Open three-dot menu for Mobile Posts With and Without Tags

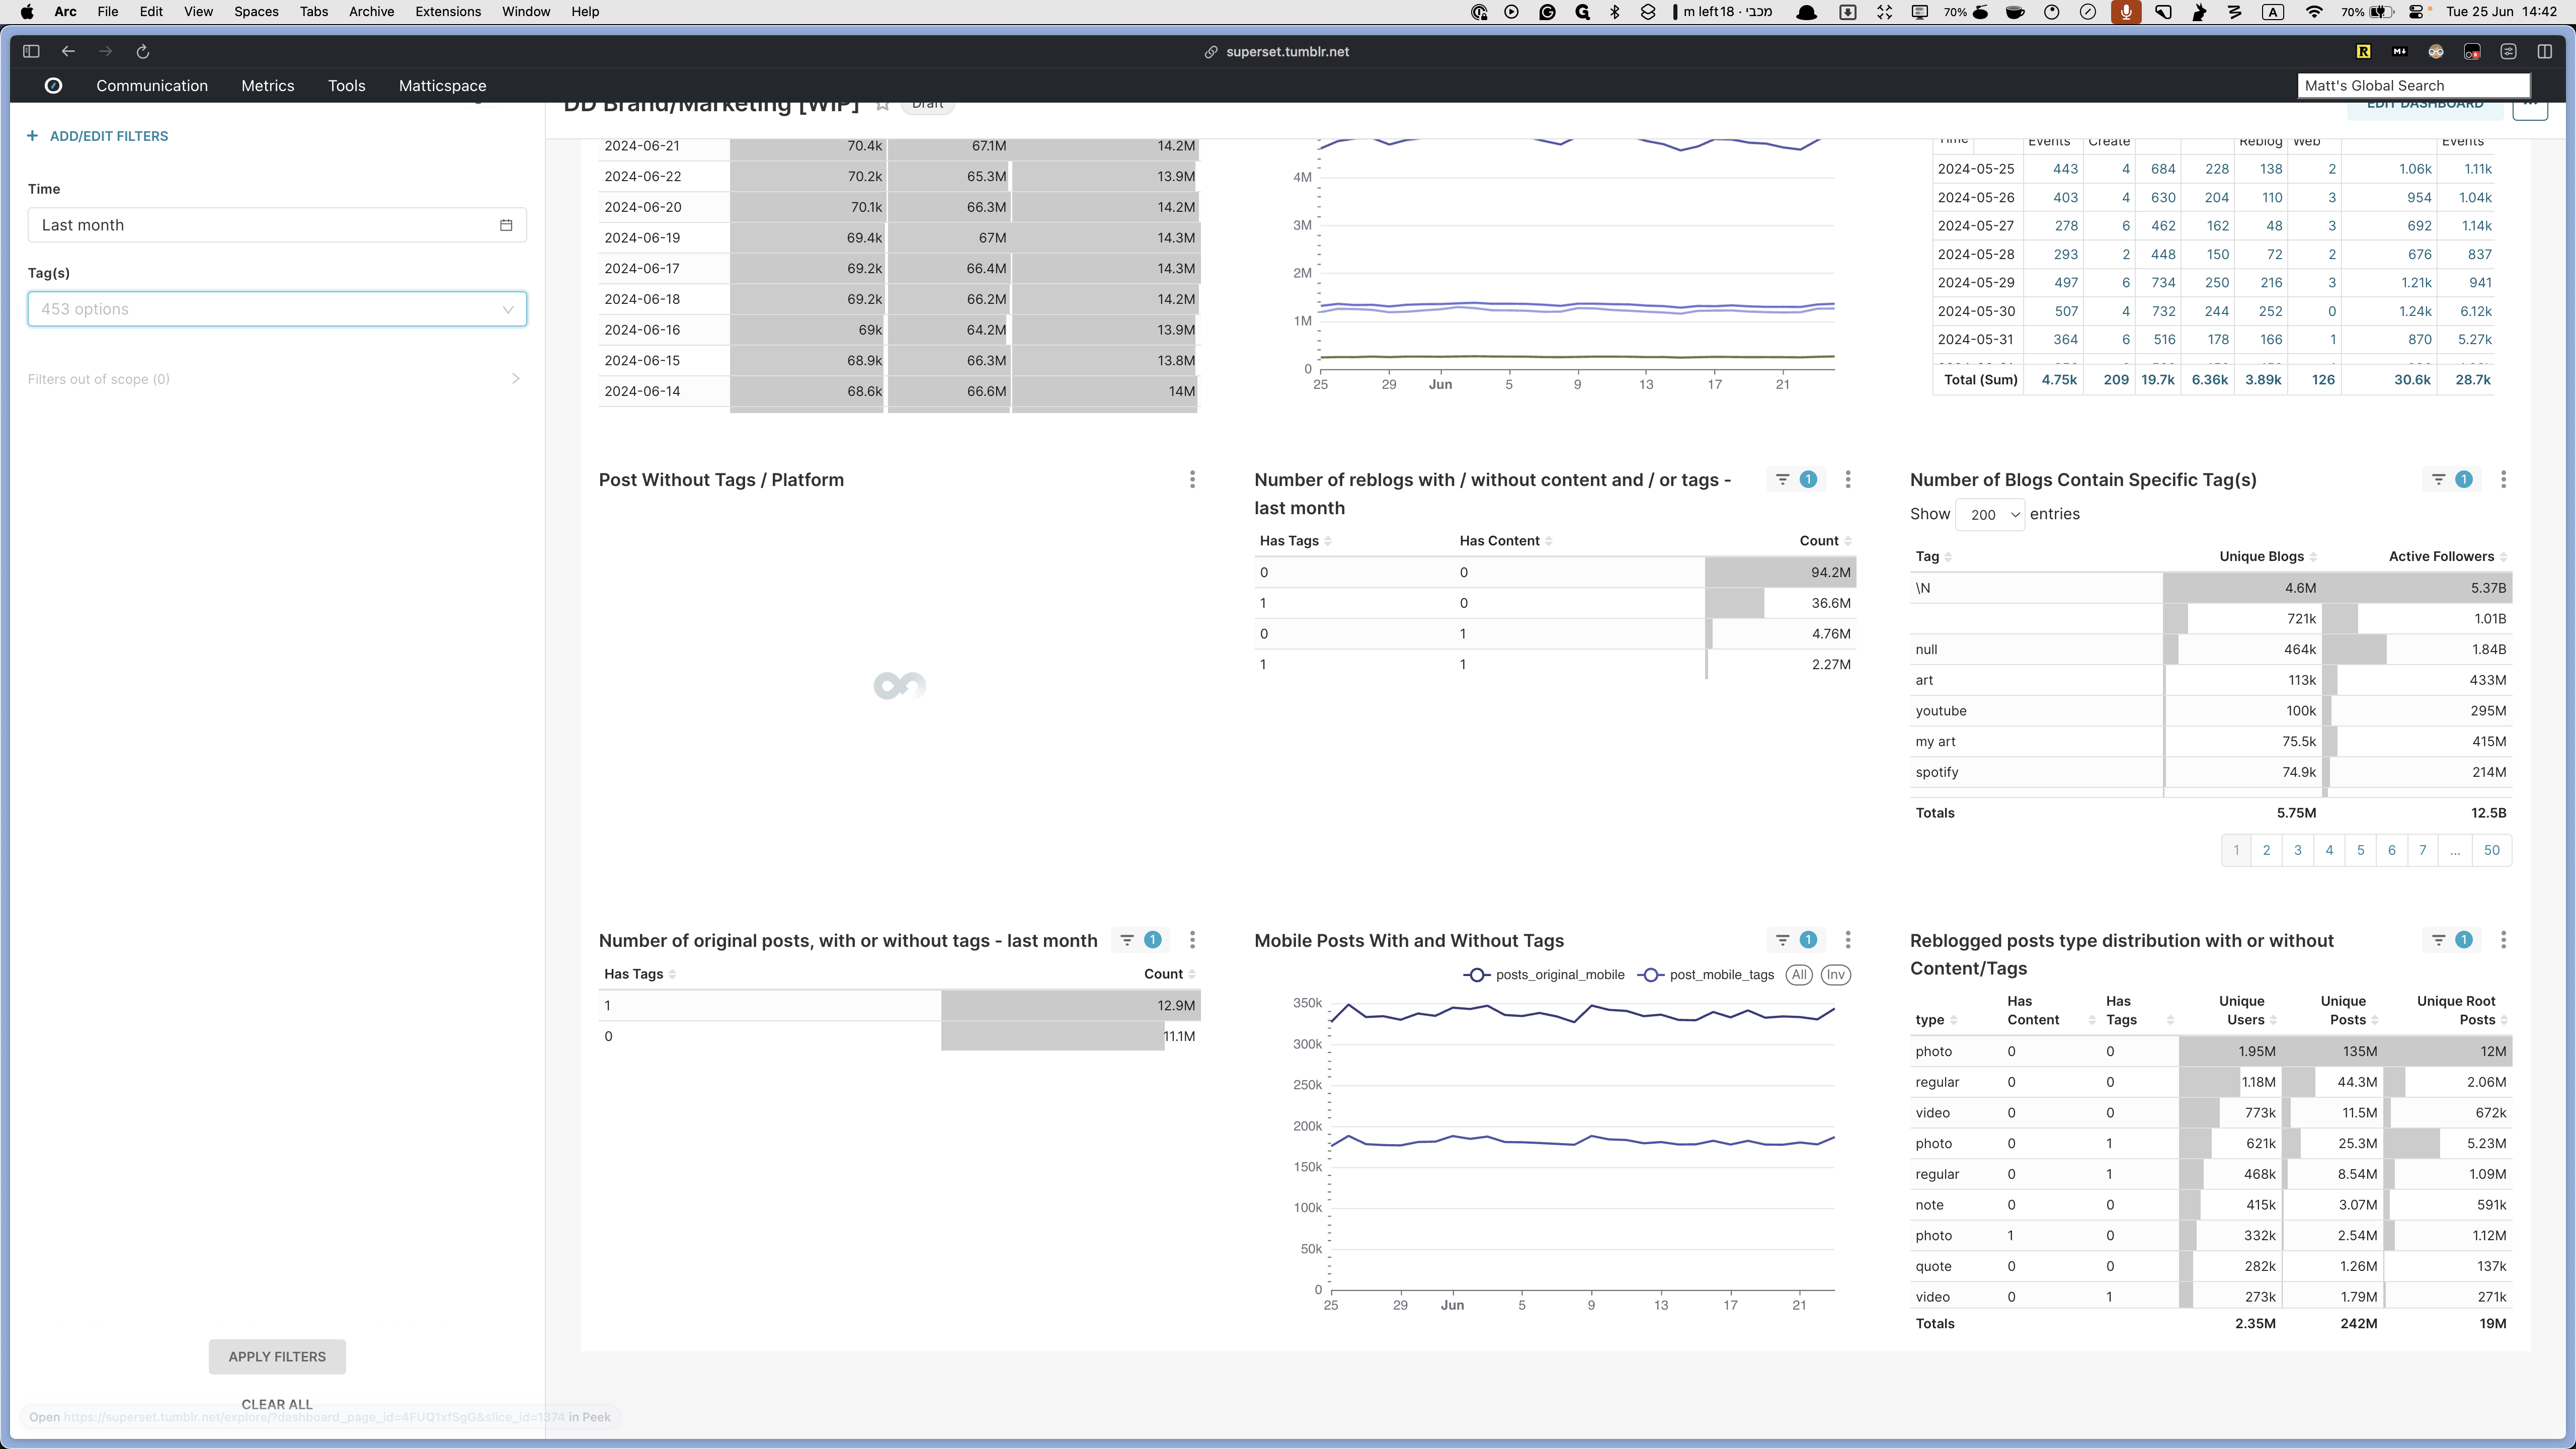pos(1848,940)
